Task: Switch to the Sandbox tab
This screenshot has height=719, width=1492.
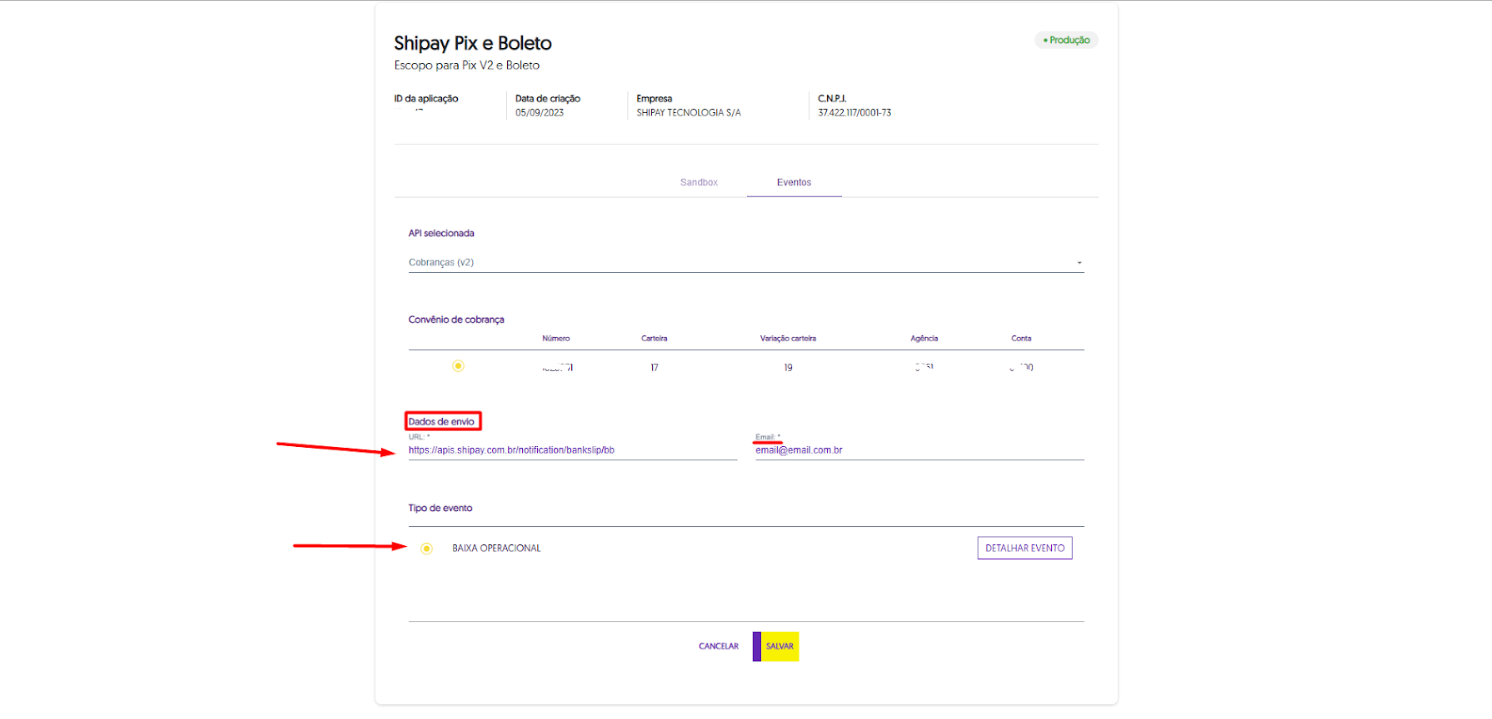Action: click(x=699, y=183)
